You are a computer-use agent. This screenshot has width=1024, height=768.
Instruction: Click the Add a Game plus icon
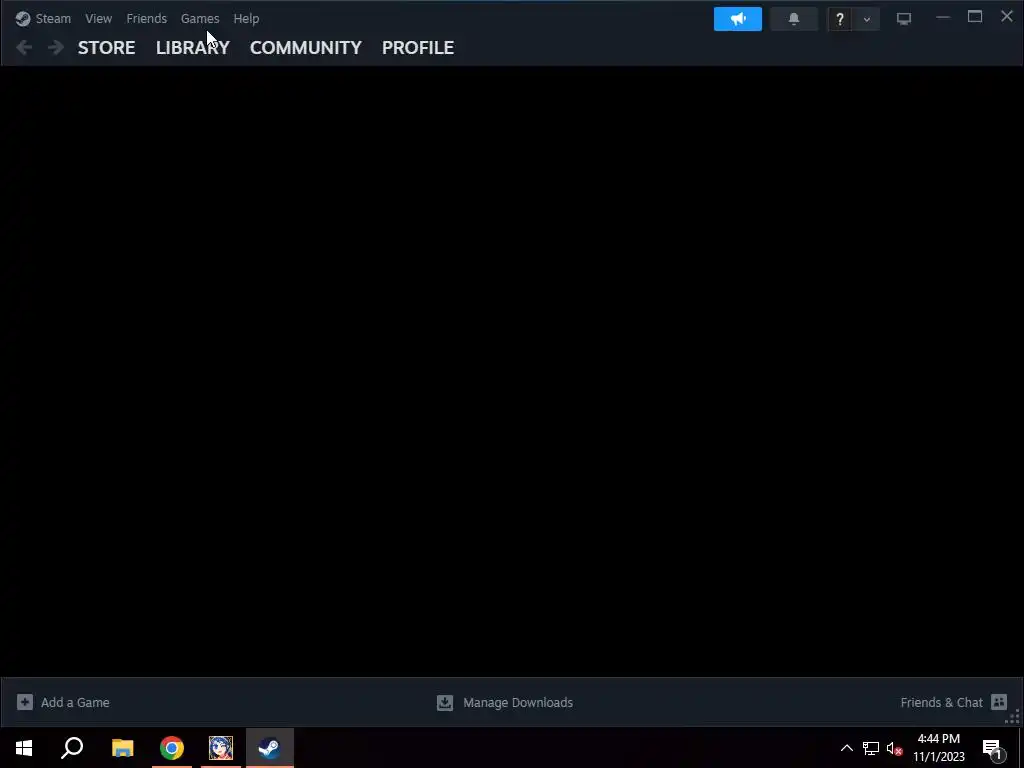[25, 702]
